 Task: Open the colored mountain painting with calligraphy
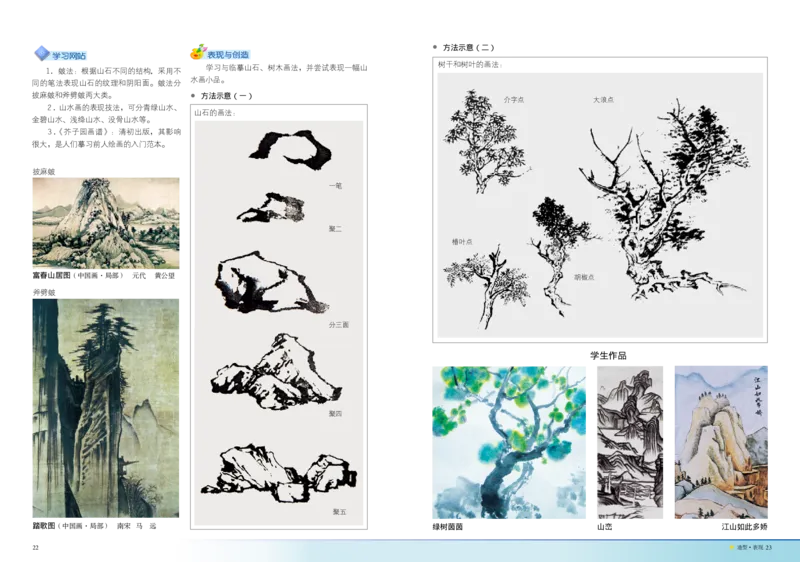[723, 440]
